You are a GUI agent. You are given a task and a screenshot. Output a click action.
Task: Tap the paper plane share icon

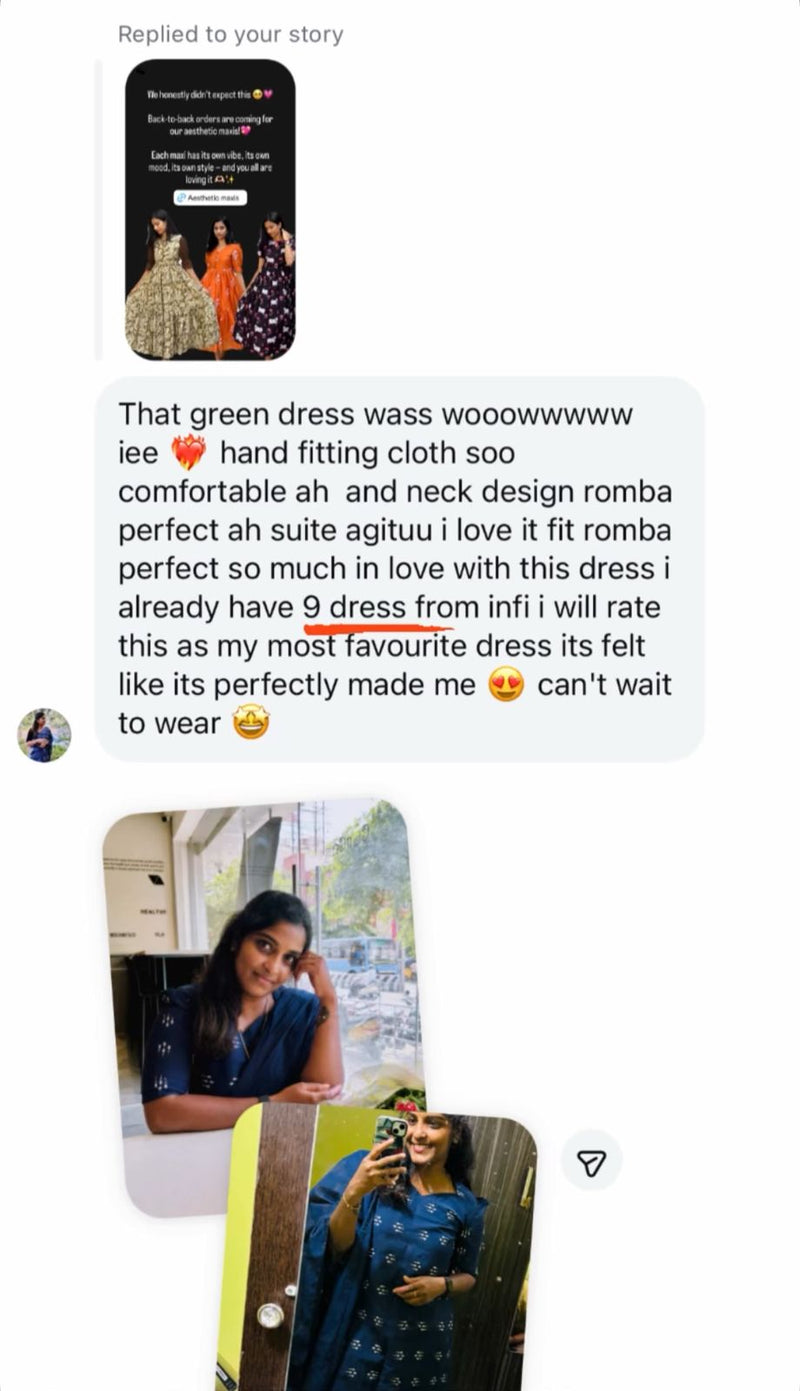[x=591, y=1162]
